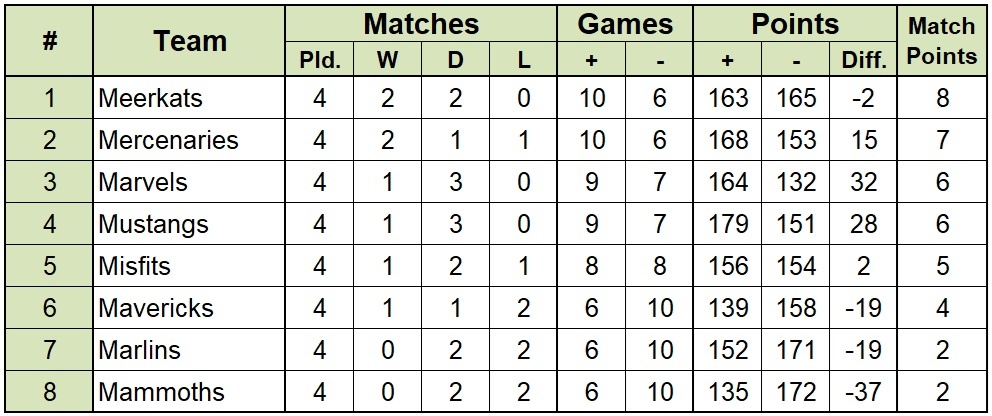Click the Matches group header

pyautogui.click(x=421, y=24)
